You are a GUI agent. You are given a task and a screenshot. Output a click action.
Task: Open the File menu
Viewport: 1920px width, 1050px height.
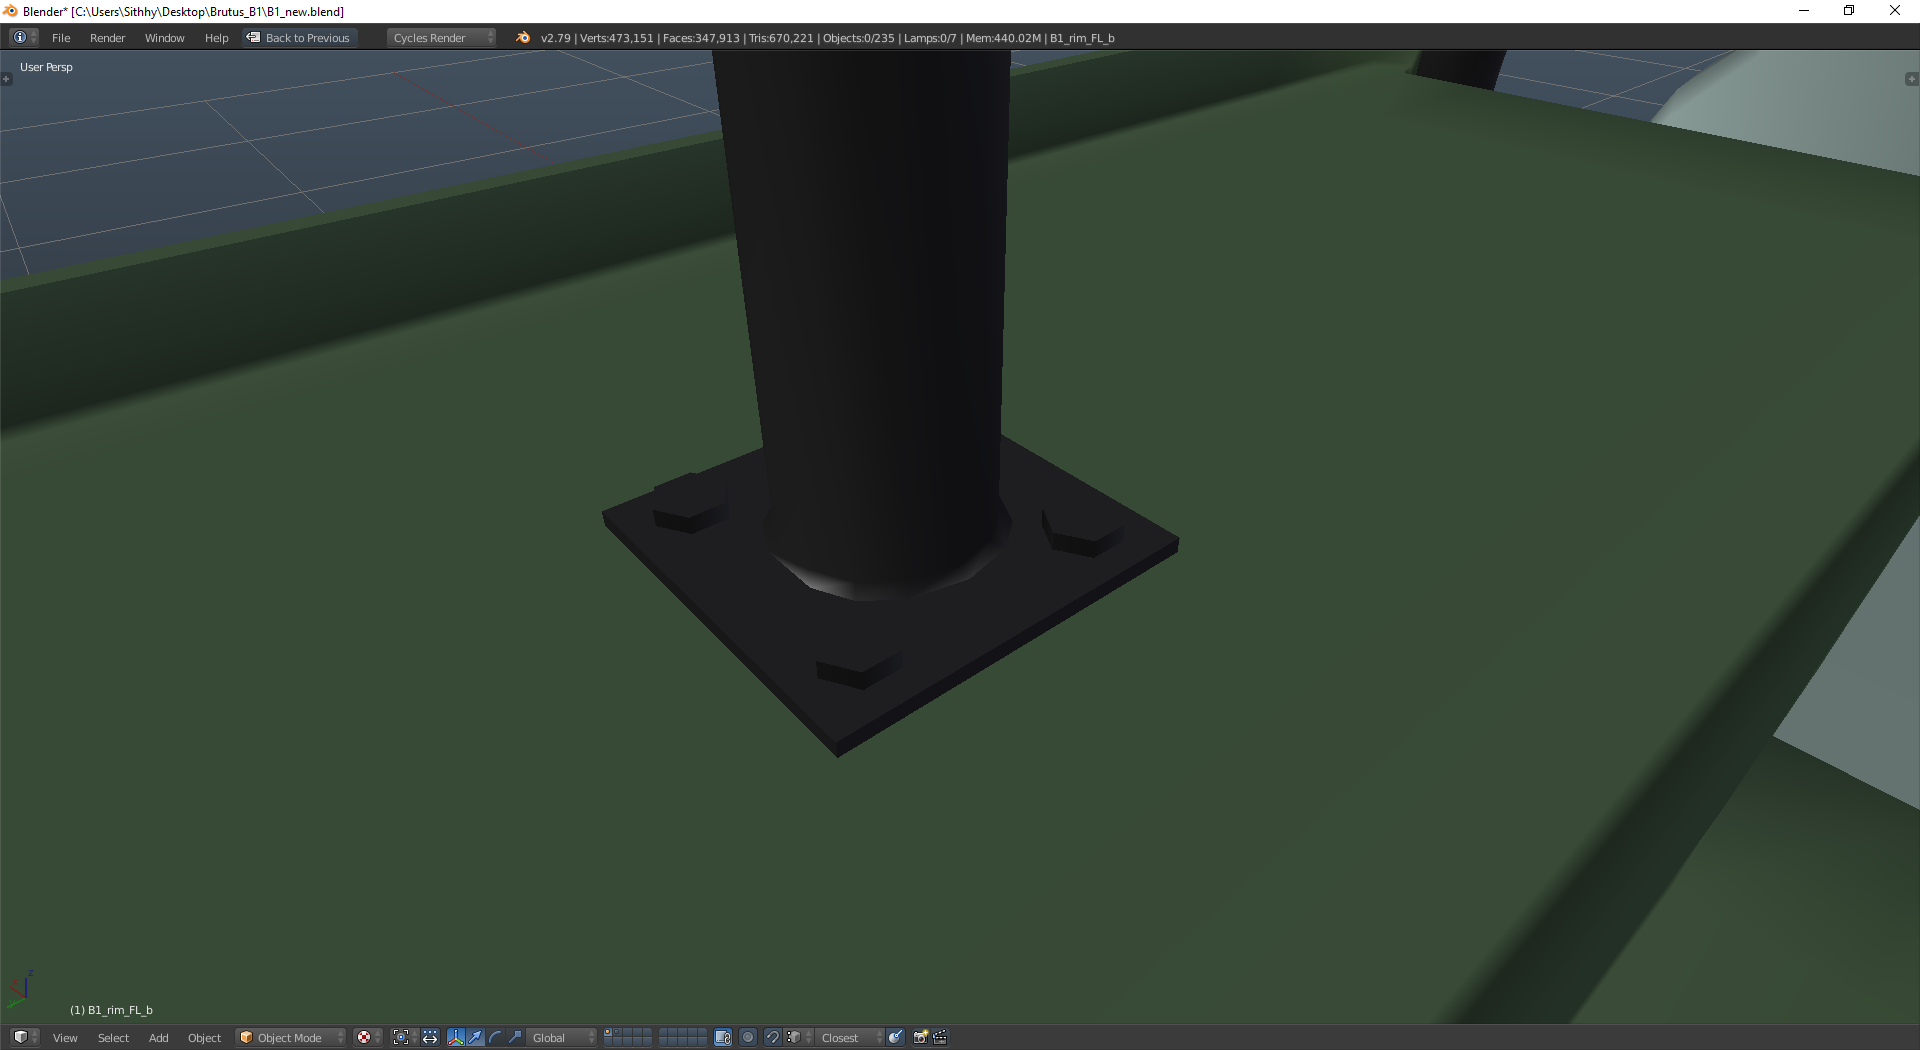click(61, 38)
